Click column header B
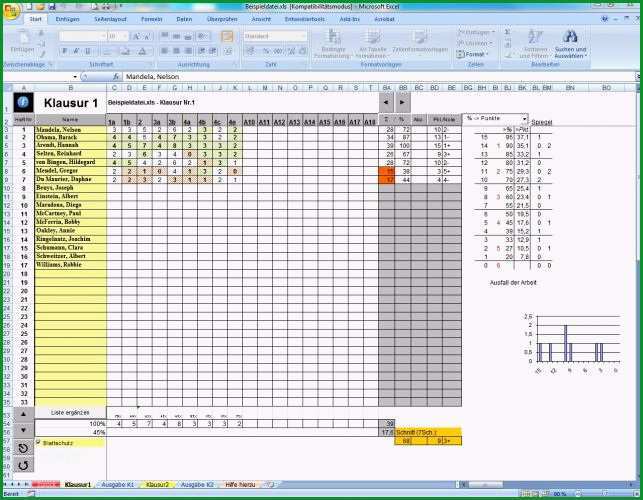The height and width of the screenshot is (500, 643). [71, 88]
